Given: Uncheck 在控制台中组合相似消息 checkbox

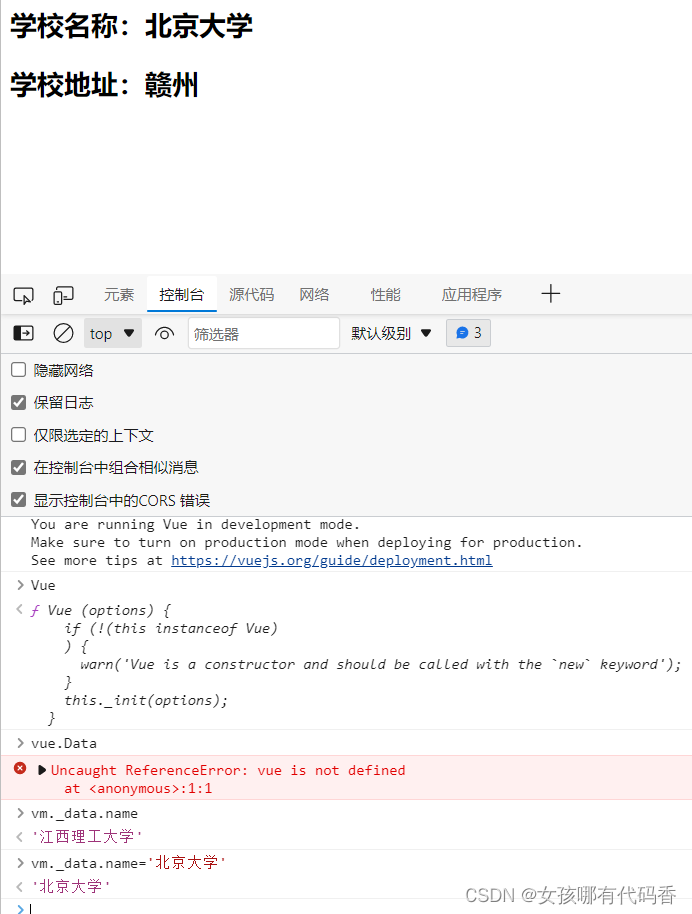Looking at the screenshot, I should pyautogui.click(x=19, y=467).
